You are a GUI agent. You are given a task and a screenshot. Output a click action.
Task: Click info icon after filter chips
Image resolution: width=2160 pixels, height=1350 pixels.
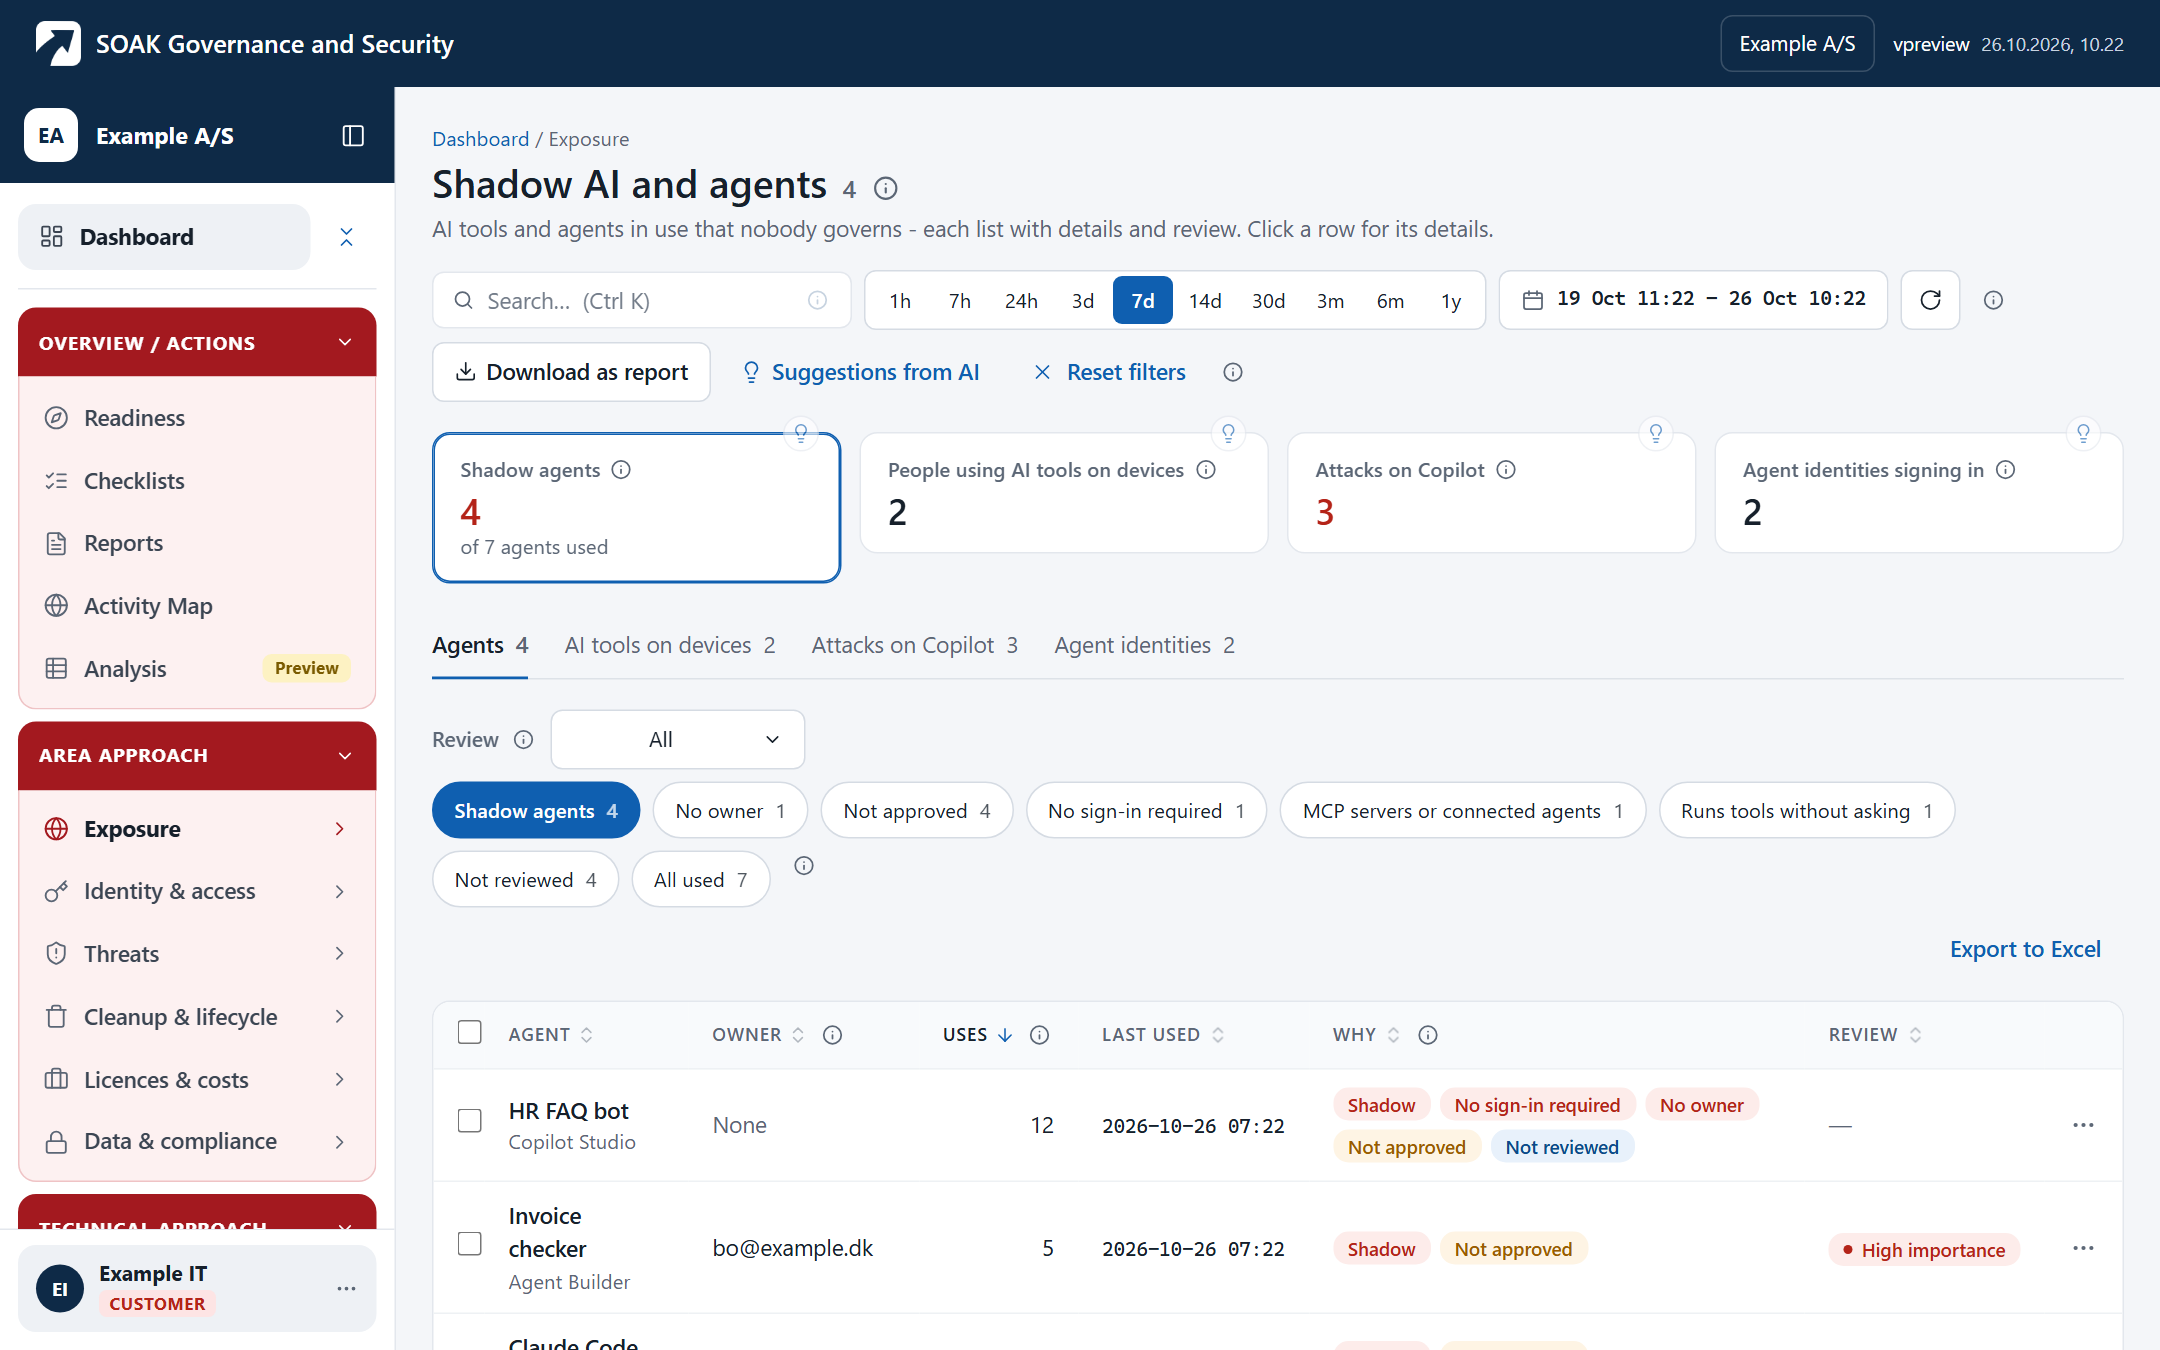[804, 866]
